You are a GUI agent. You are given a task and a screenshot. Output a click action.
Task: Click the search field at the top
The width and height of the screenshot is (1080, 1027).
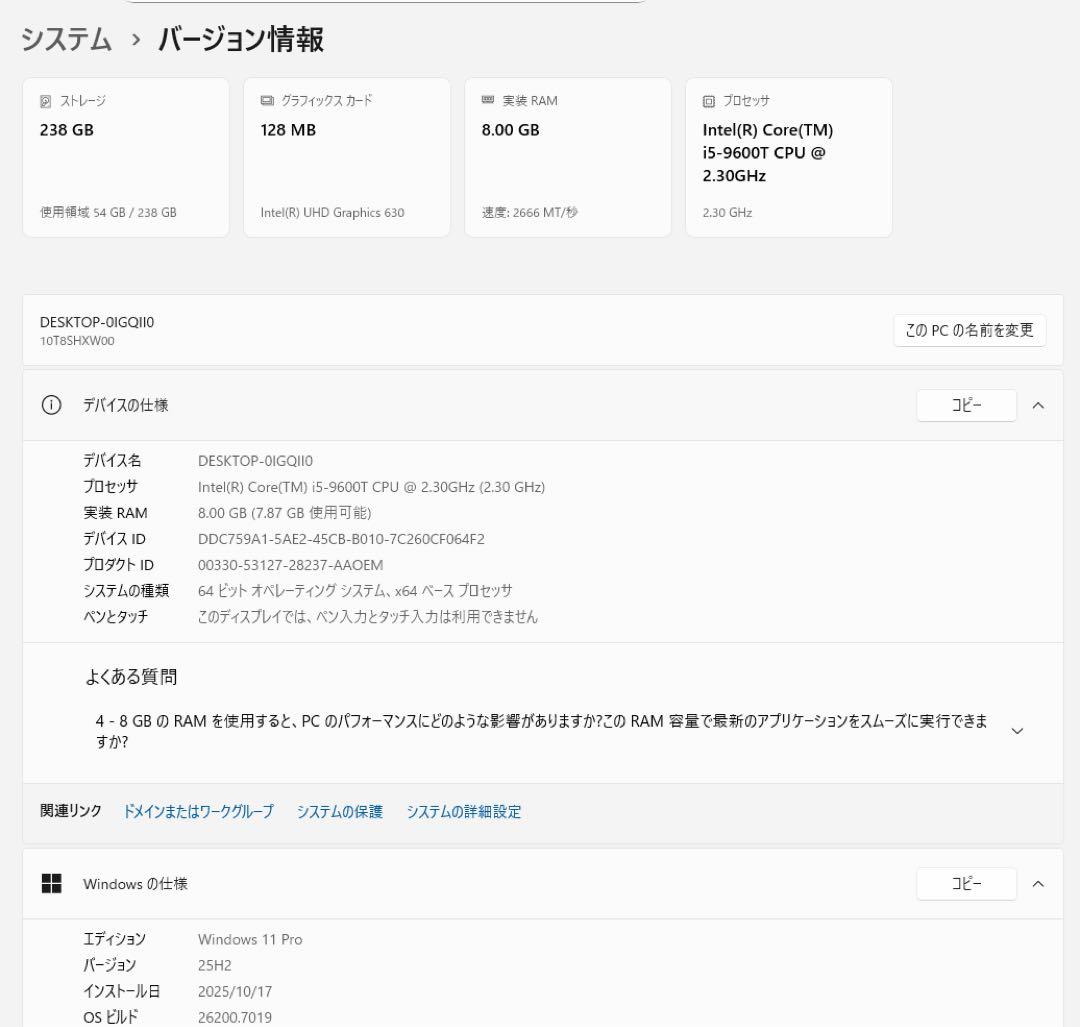(385, 3)
